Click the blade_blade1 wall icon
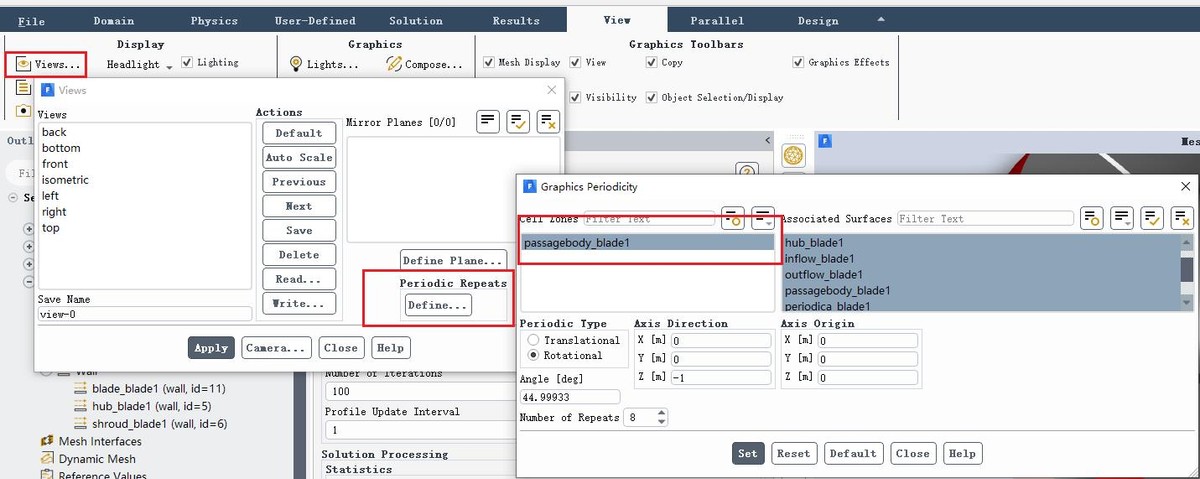Viewport: 1200px width, 479px height. coord(82,388)
